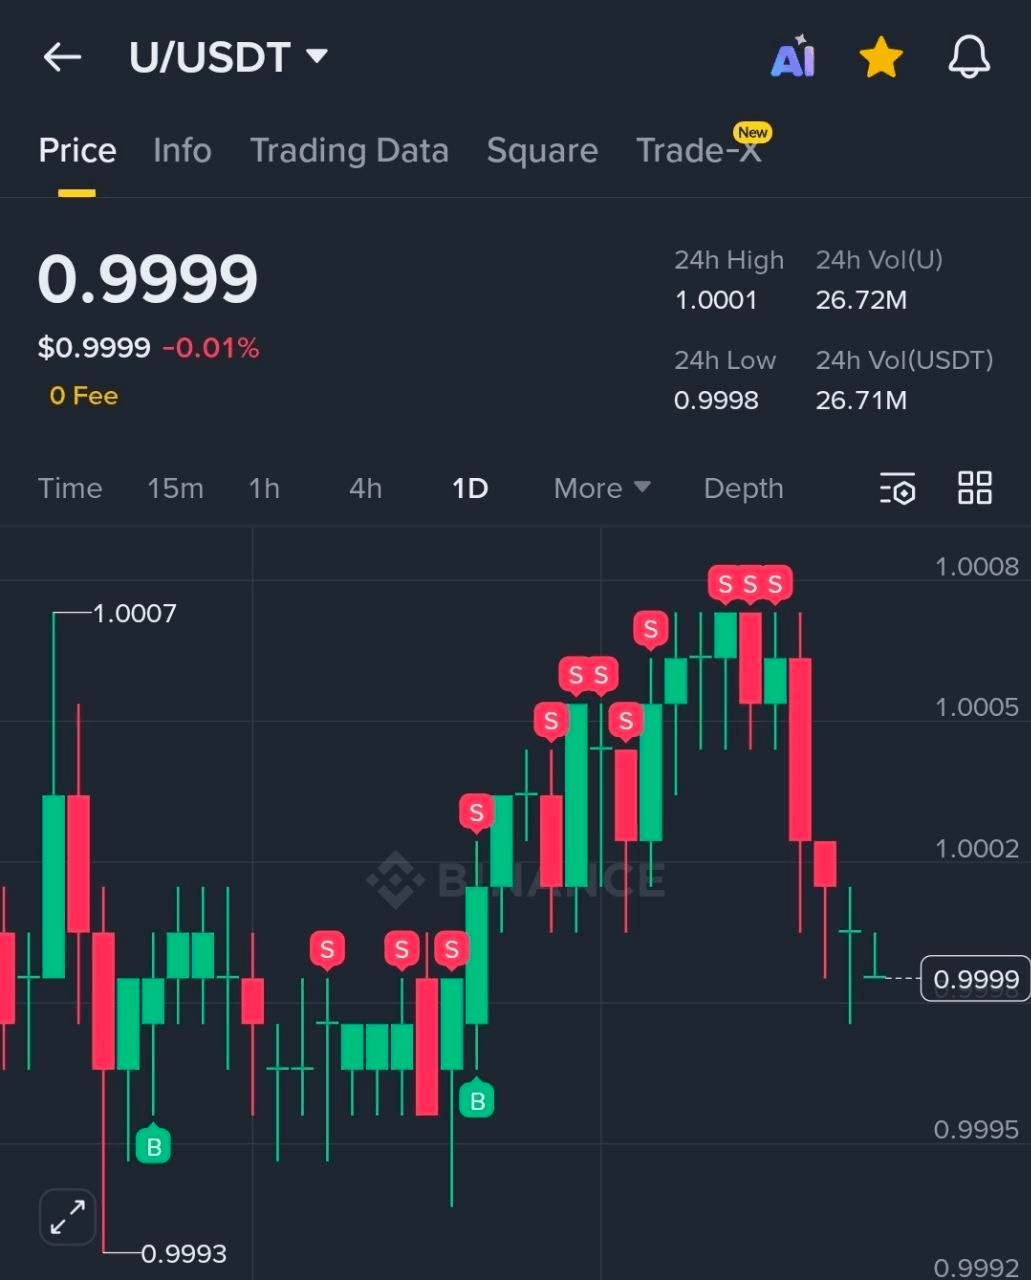
Task: Tap the back arrow icon
Action: click(62, 58)
